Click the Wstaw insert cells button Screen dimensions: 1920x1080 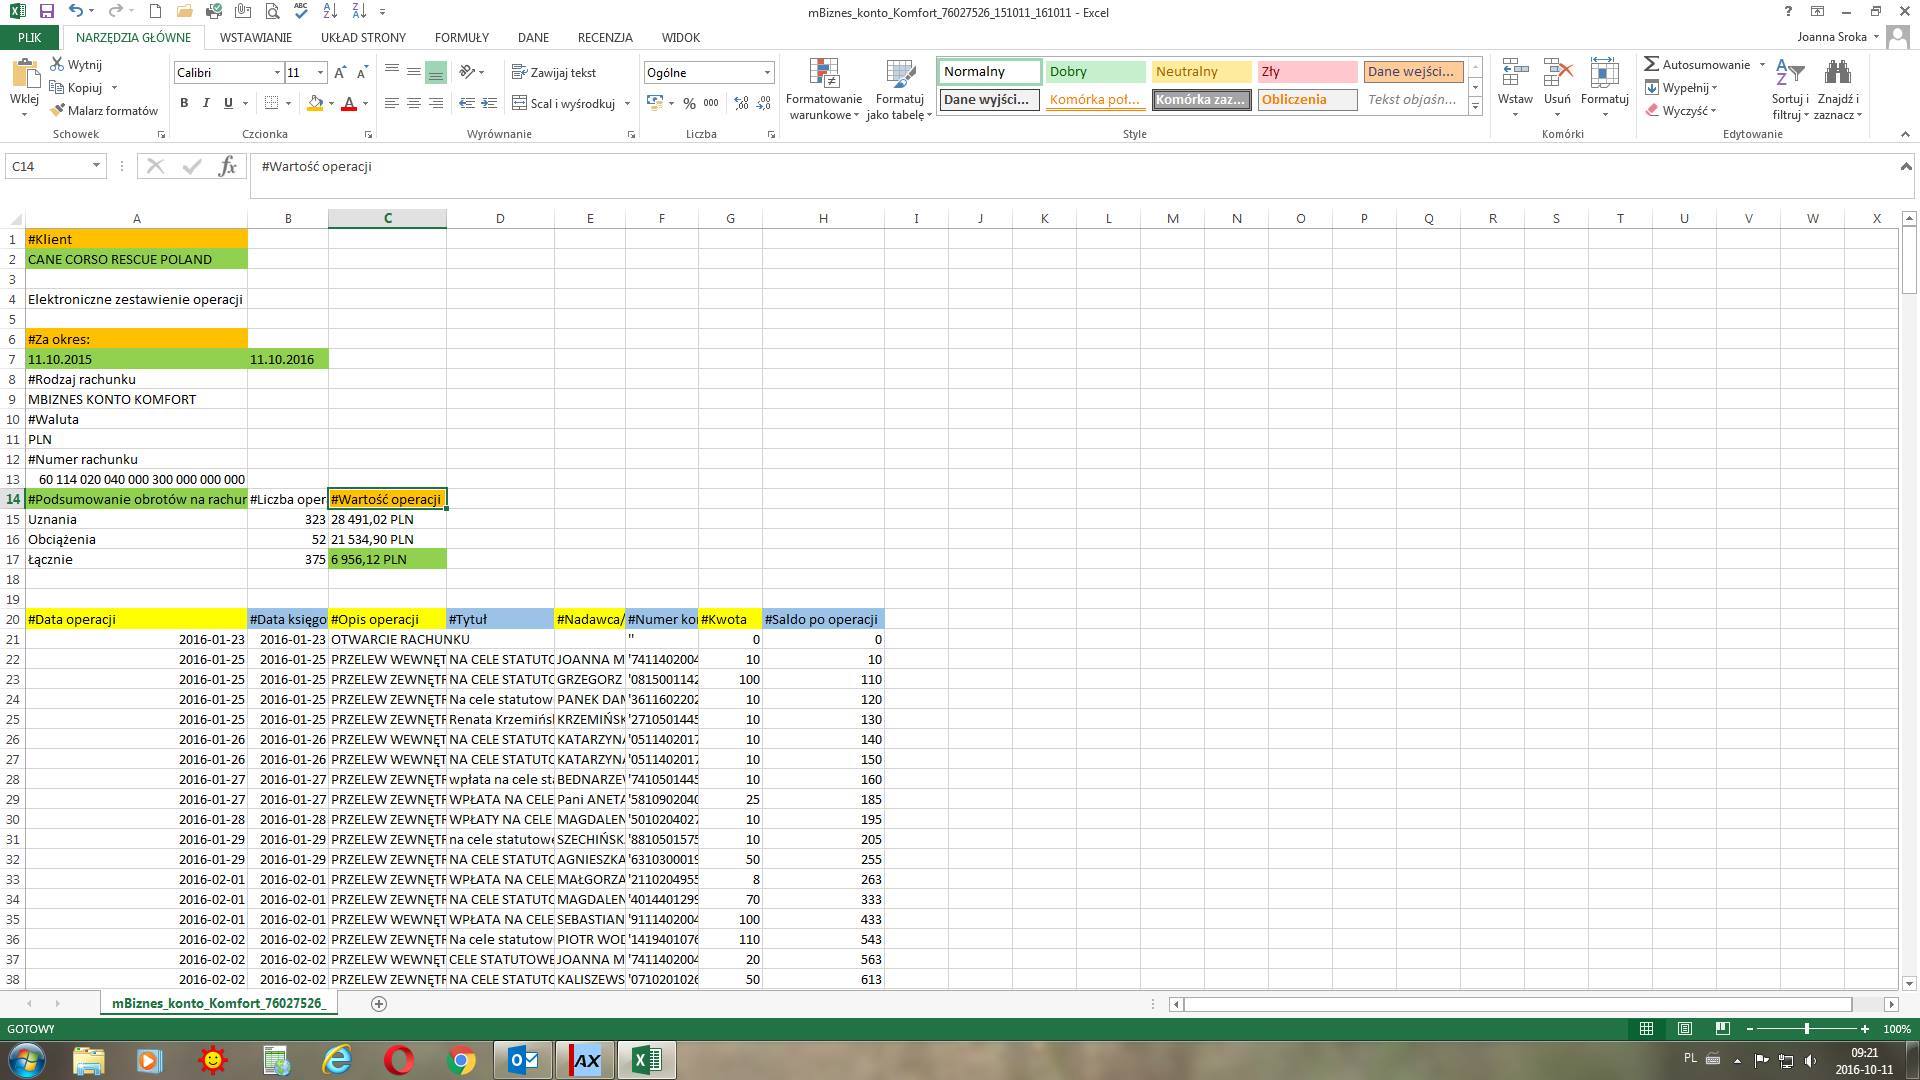(x=1514, y=75)
